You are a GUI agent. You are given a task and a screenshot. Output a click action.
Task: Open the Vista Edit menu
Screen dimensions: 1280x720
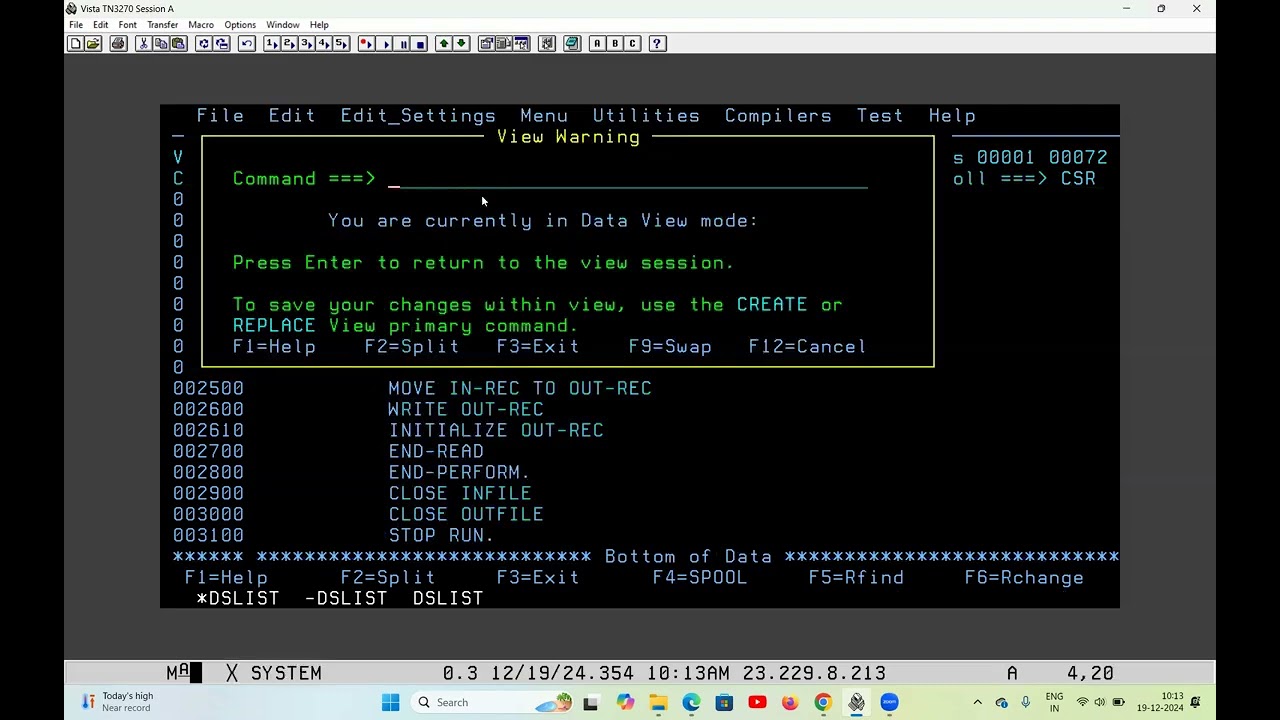(101, 25)
